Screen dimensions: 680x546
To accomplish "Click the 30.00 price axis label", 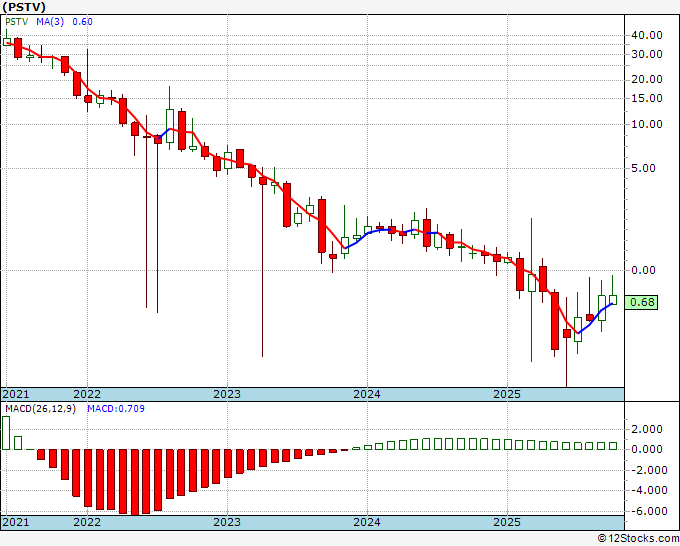I will pos(647,54).
